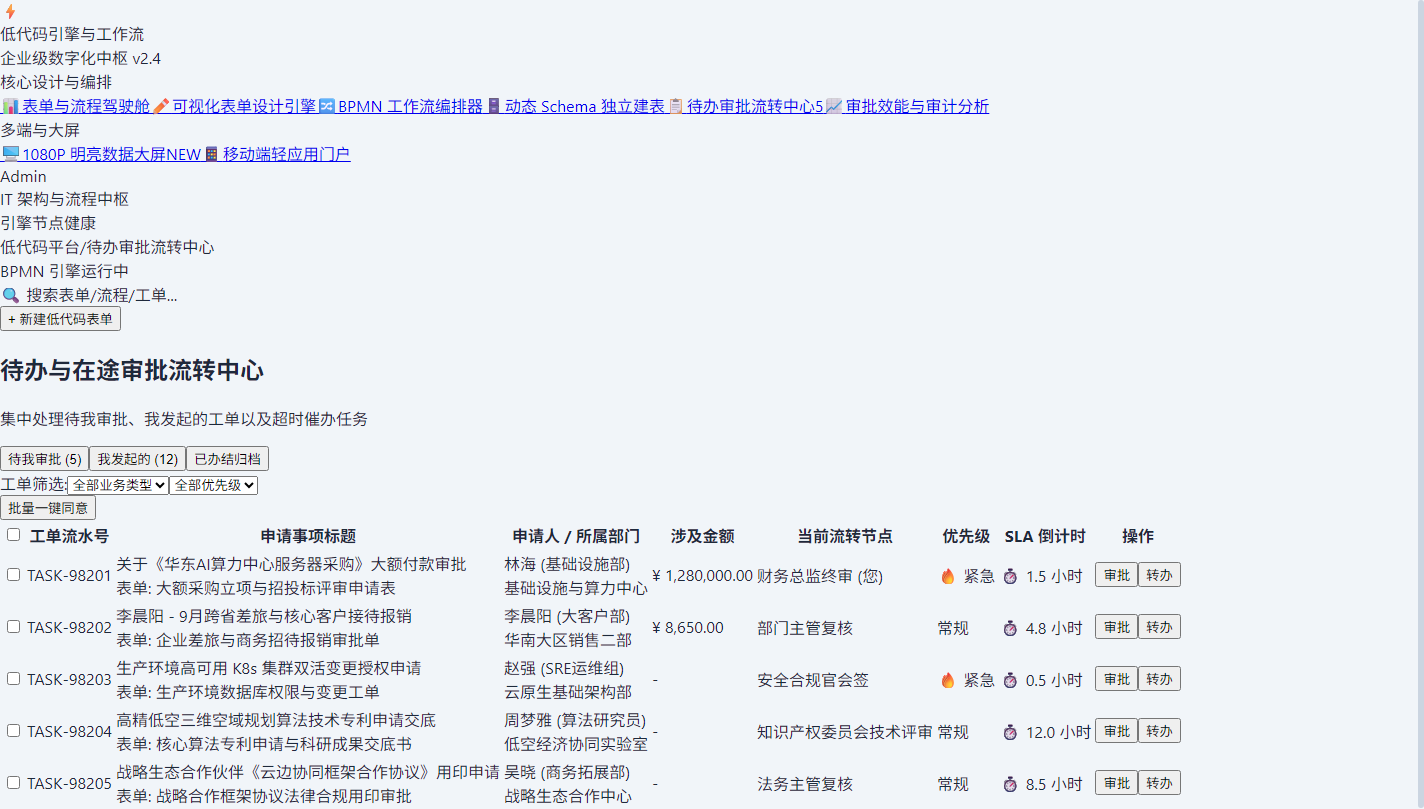Viewport: 1424px width, 809px height.
Task: Click 审批 button for TASK-98201
Action: pos(1116,575)
